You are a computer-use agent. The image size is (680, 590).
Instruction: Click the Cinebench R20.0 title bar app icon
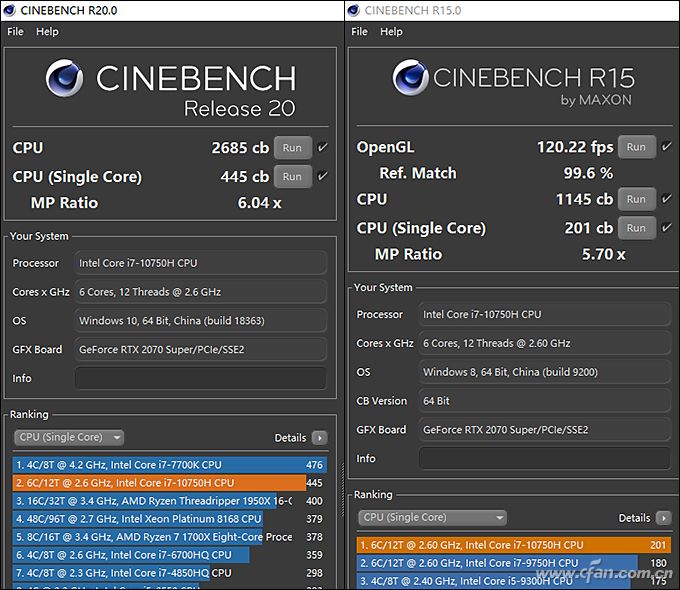[9, 10]
